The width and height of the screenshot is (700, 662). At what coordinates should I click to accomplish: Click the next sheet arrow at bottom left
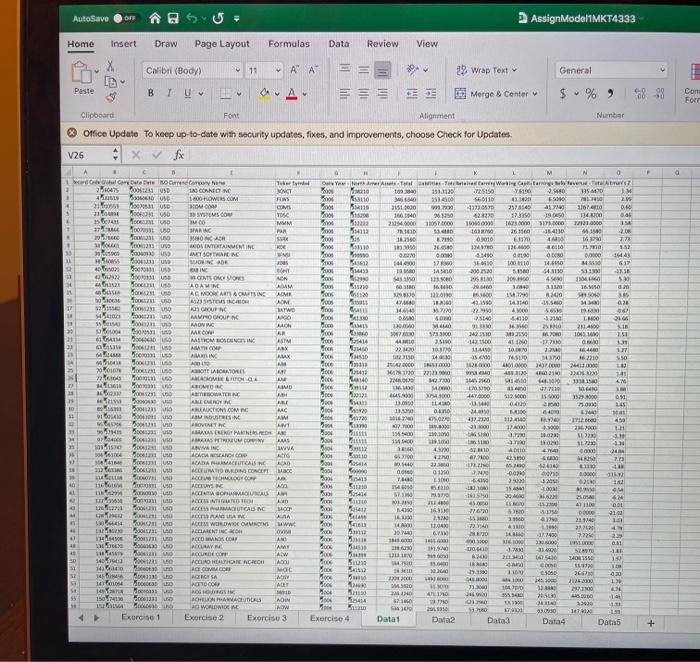pos(96,618)
